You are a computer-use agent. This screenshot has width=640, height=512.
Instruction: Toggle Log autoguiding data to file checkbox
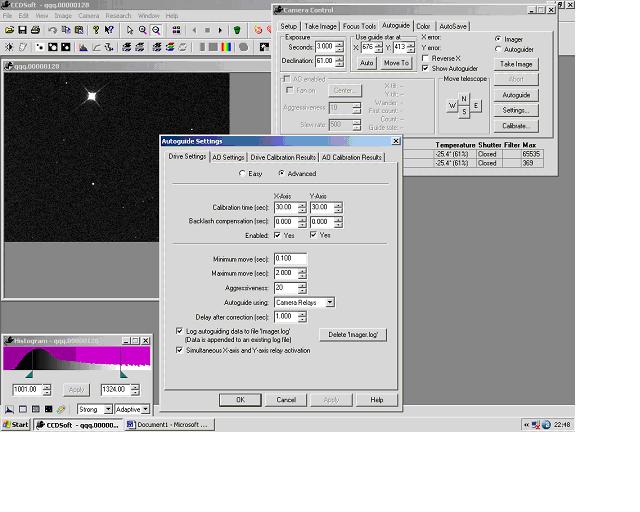click(x=179, y=331)
